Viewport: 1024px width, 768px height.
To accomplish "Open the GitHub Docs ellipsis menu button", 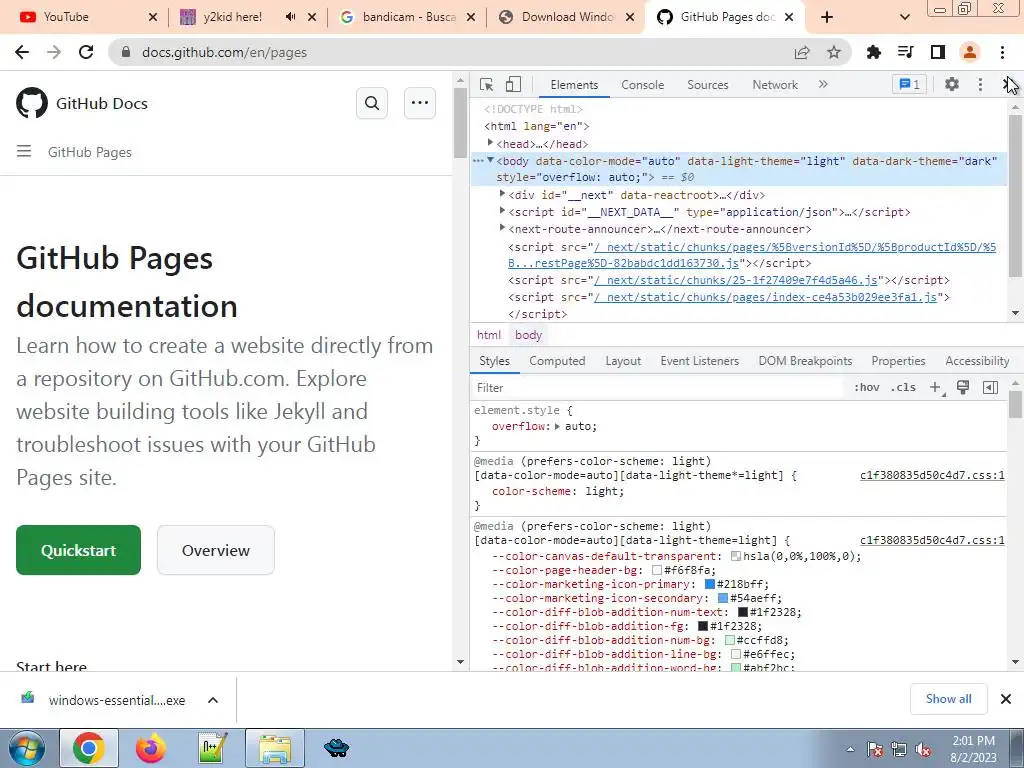I will pos(420,103).
